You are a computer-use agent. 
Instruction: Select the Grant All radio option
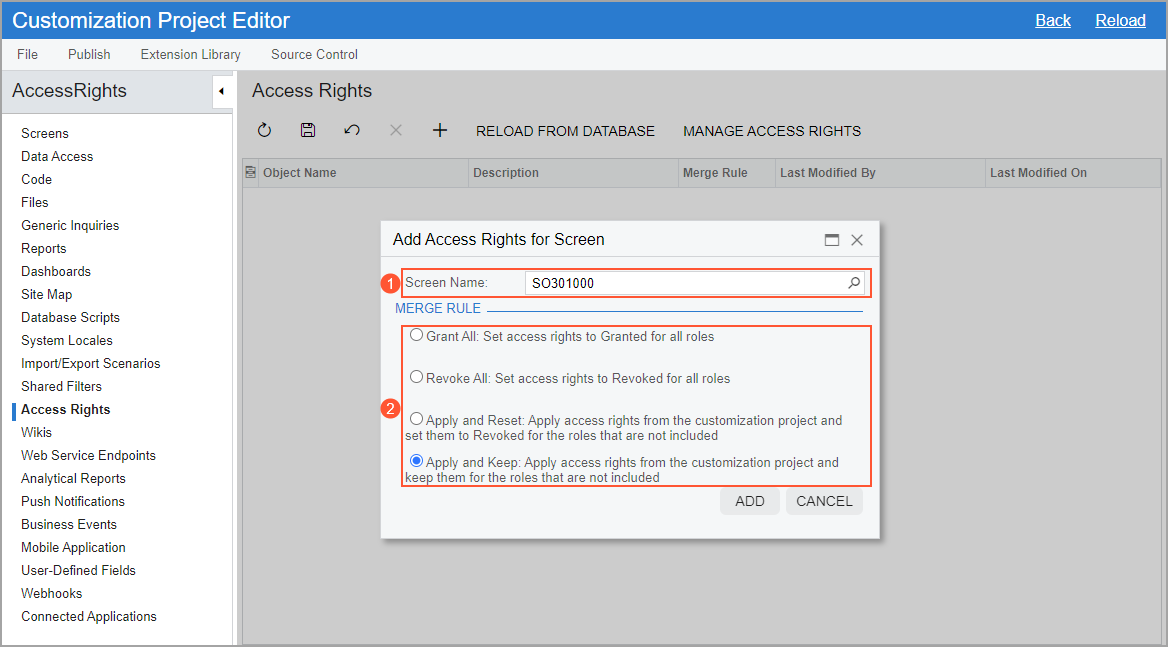coord(416,336)
